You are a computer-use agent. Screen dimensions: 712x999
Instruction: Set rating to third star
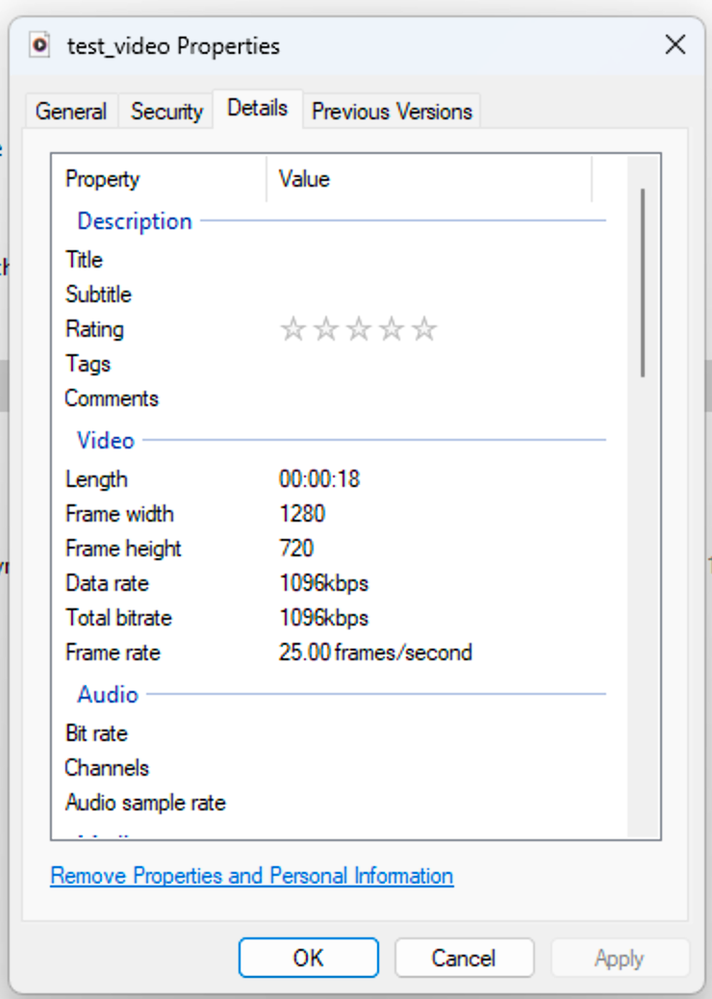[x=359, y=329]
